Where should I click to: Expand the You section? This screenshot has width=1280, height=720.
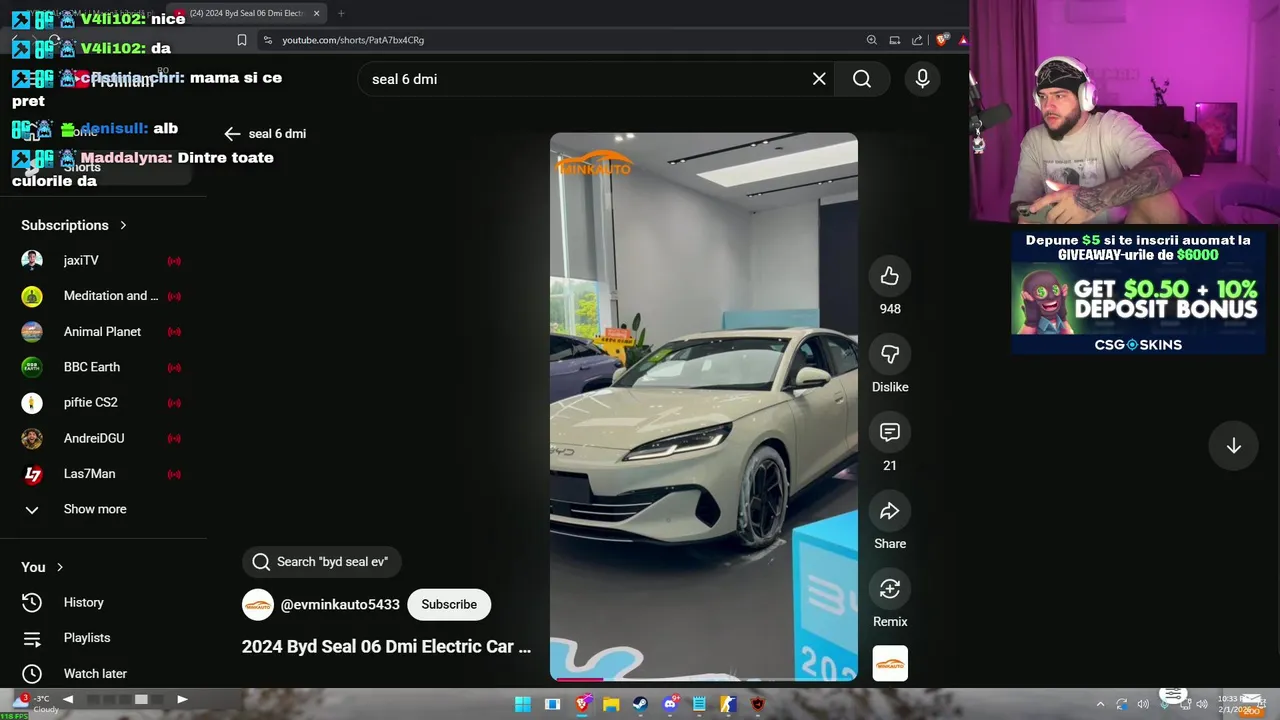click(42, 567)
